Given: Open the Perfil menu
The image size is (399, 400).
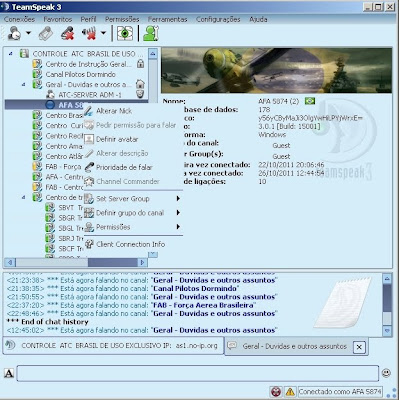Looking at the screenshot, I should click(x=88, y=19).
